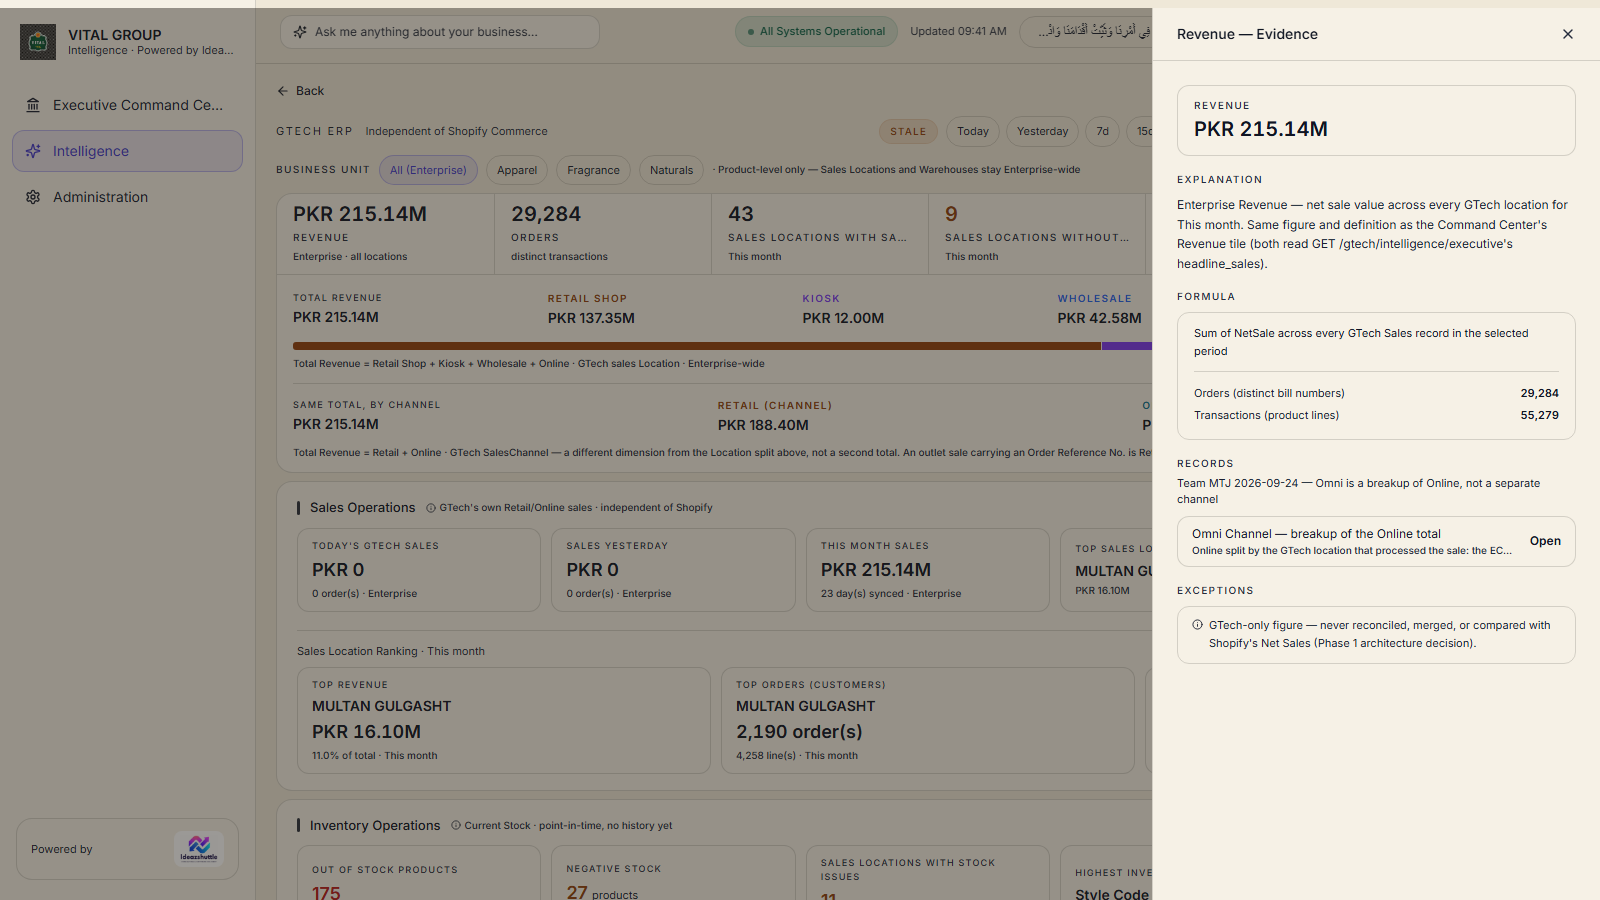Click the Ask me anything input field
This screenshot has height=900, width=1600.
pos(440,32)
